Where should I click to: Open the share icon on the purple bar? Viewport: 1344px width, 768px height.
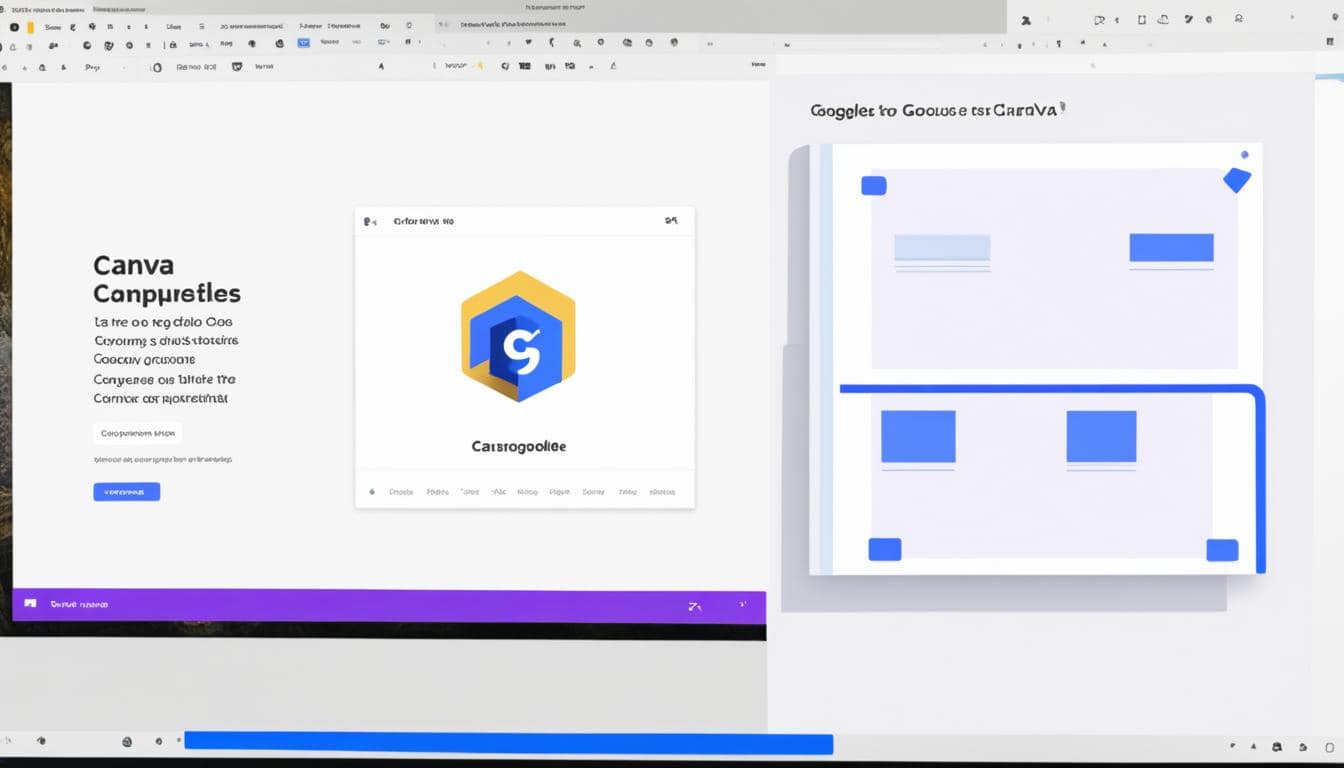pos(695,605)
